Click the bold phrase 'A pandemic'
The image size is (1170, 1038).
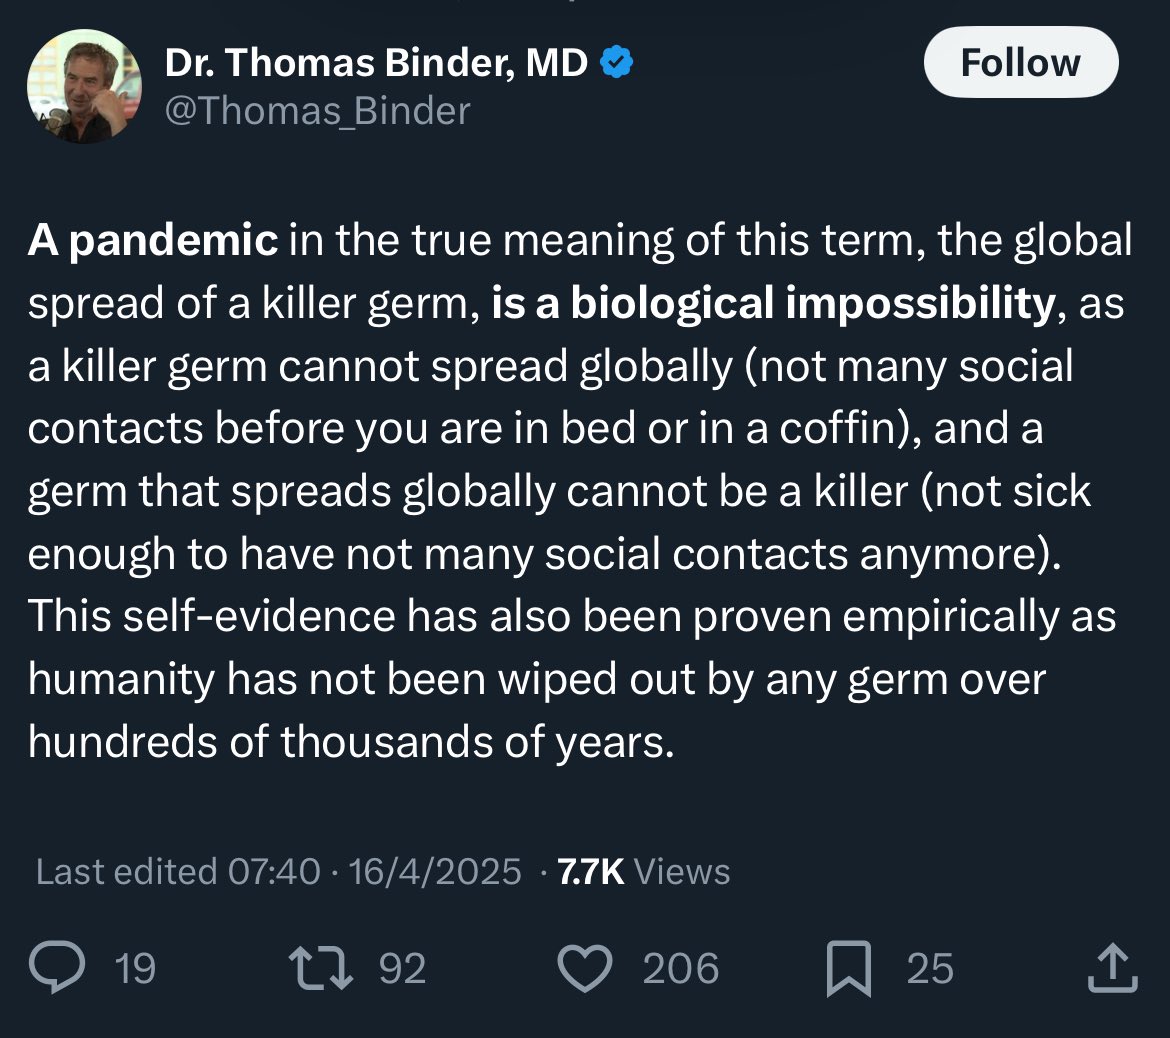point(153,240)
